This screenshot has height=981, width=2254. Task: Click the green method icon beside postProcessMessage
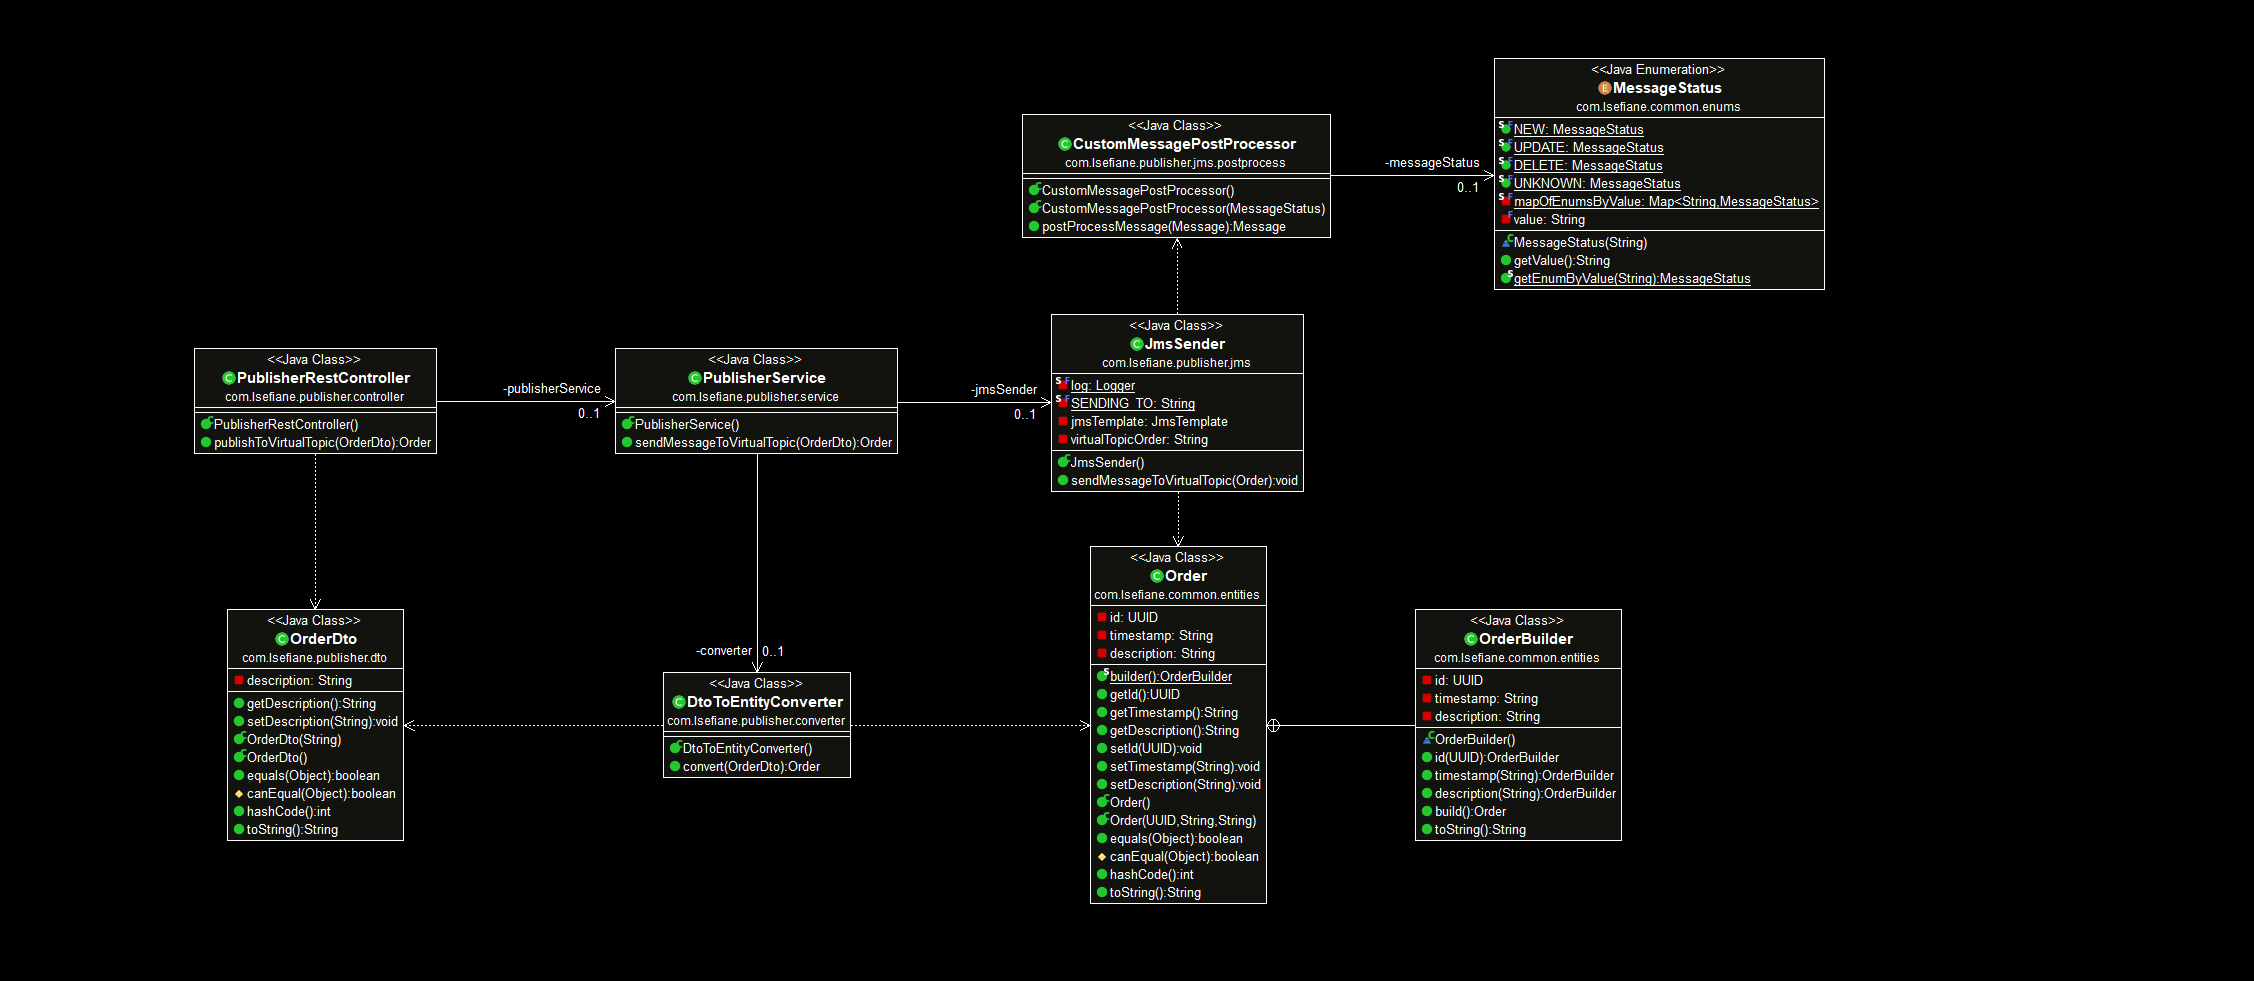[x=1034, y=227]
